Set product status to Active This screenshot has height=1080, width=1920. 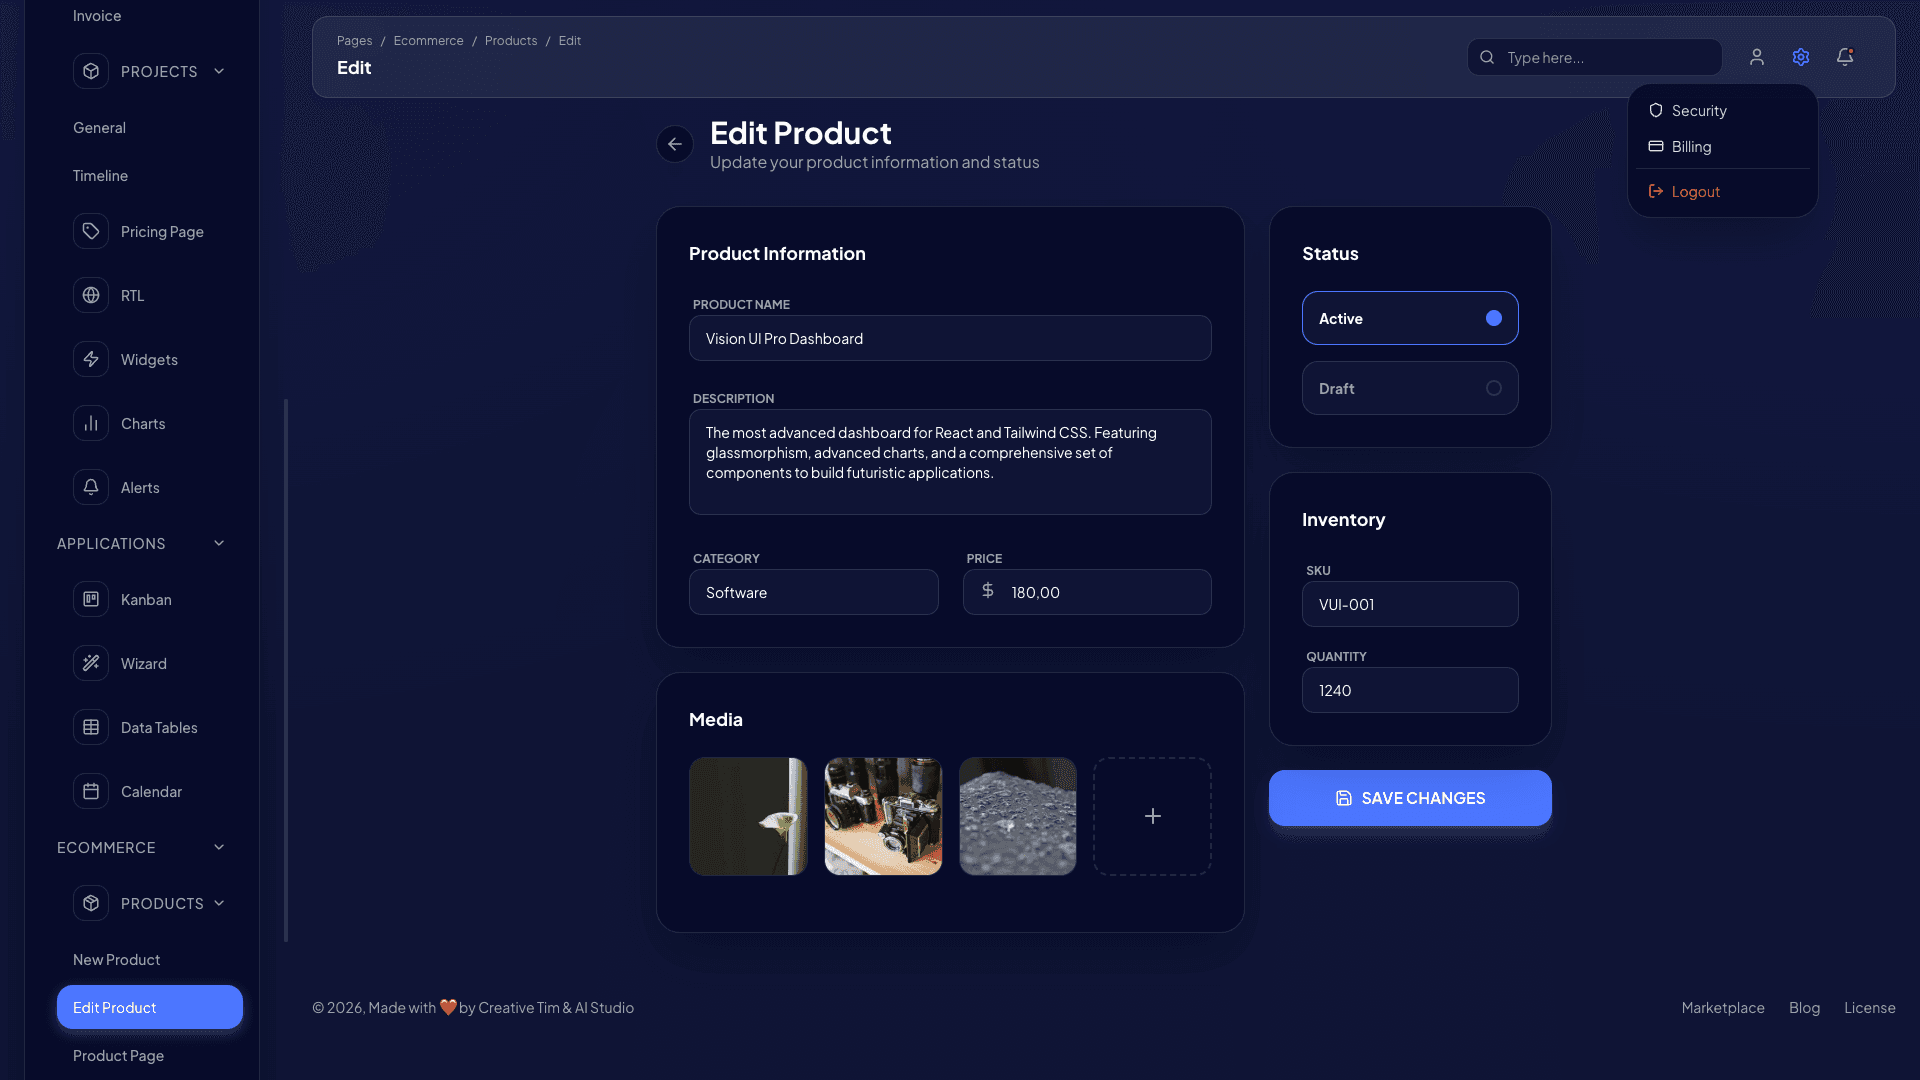click(x=1410, y=318)
